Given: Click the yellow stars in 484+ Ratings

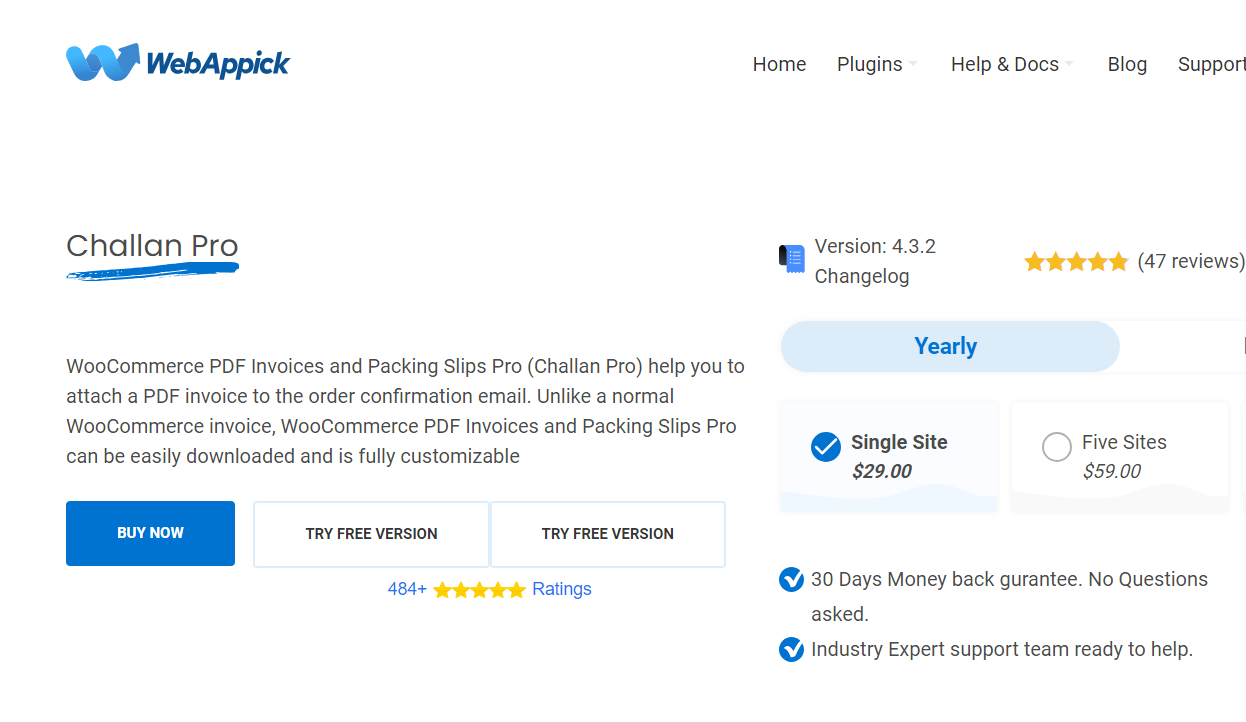Looking at the screenshot, I should 479,590.
